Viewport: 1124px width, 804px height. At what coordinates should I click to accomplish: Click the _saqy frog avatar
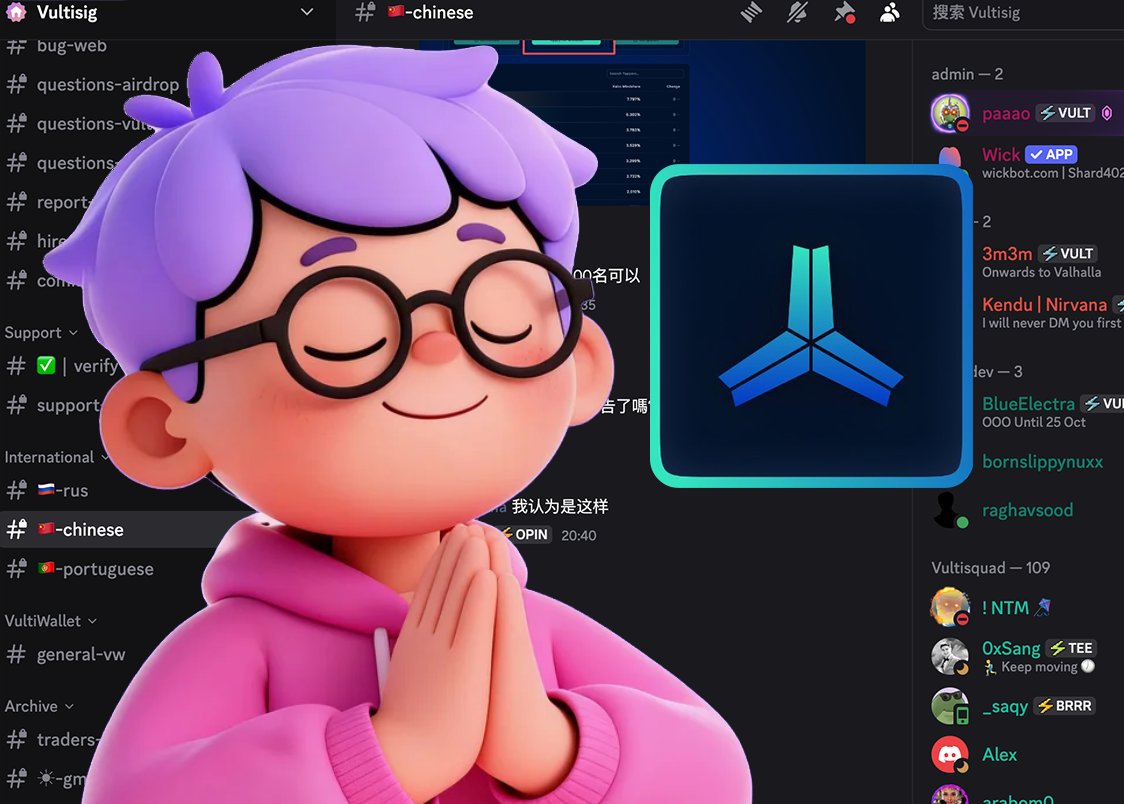pyautogui.click(x=950, y=706)
